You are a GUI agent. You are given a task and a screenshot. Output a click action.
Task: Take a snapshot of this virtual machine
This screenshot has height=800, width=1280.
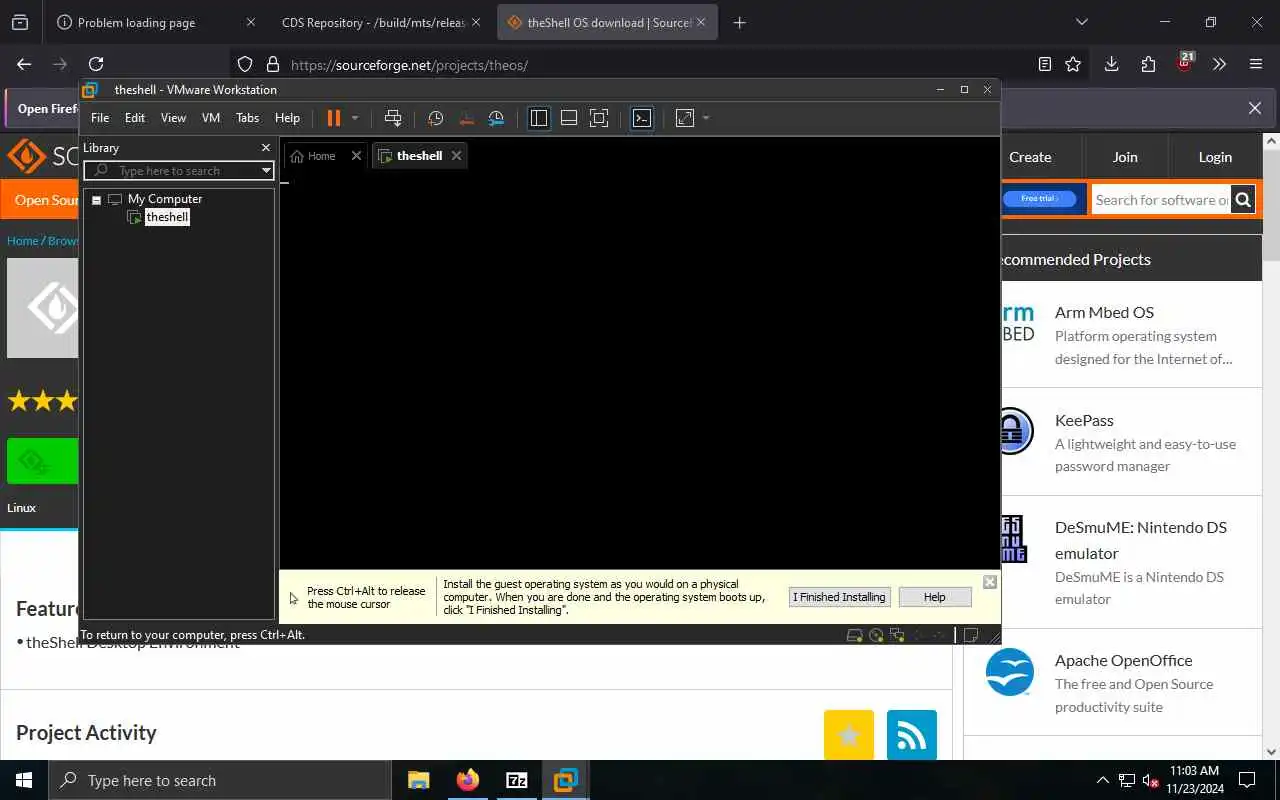436,118
